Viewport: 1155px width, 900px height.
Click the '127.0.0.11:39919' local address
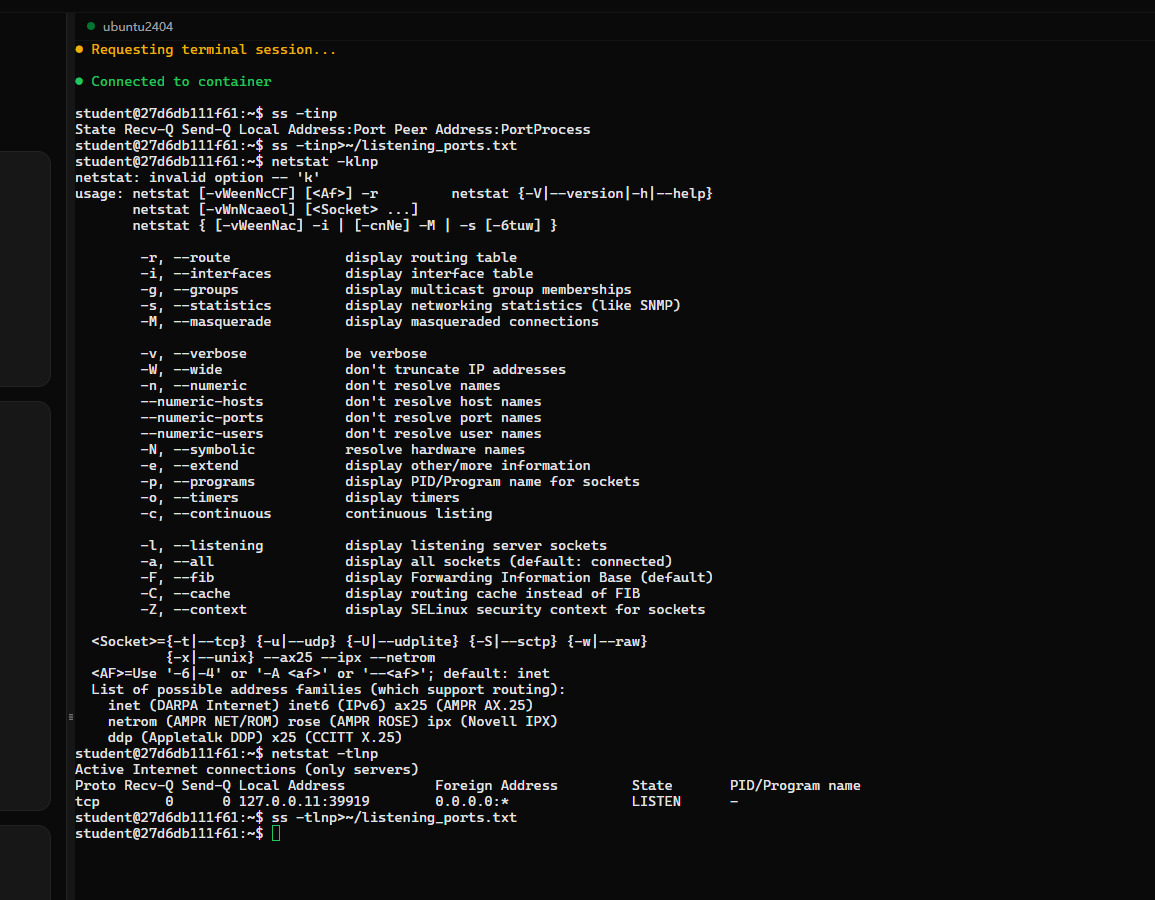304,801
